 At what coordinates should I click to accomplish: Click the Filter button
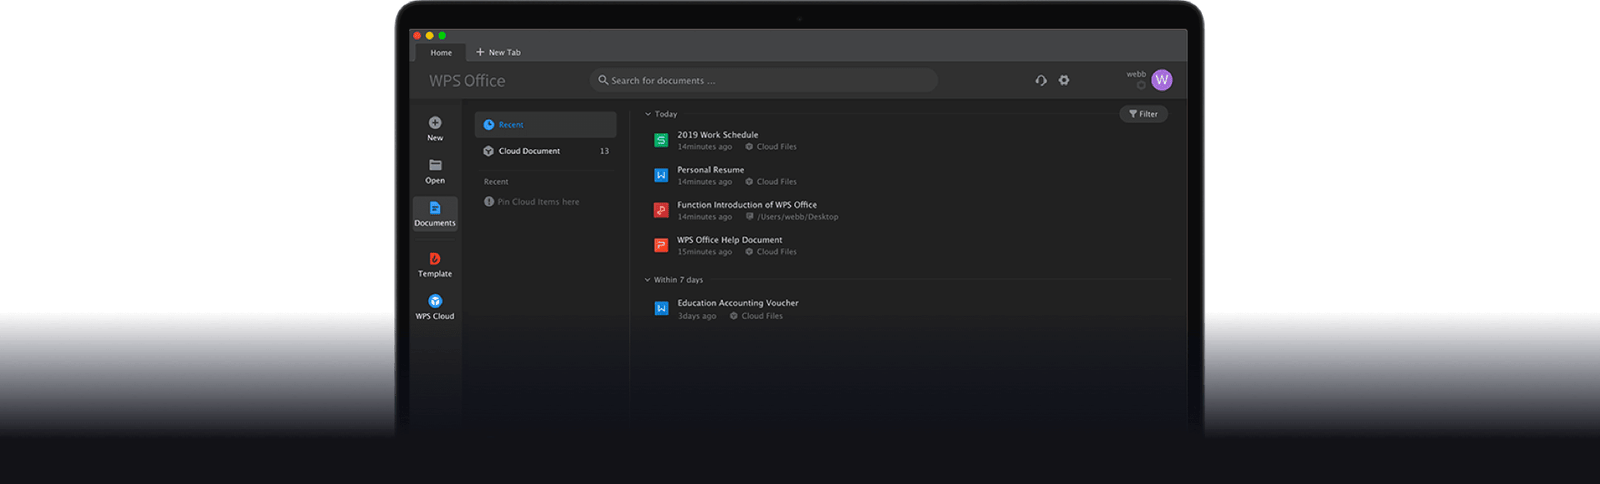click(1144, 114)
